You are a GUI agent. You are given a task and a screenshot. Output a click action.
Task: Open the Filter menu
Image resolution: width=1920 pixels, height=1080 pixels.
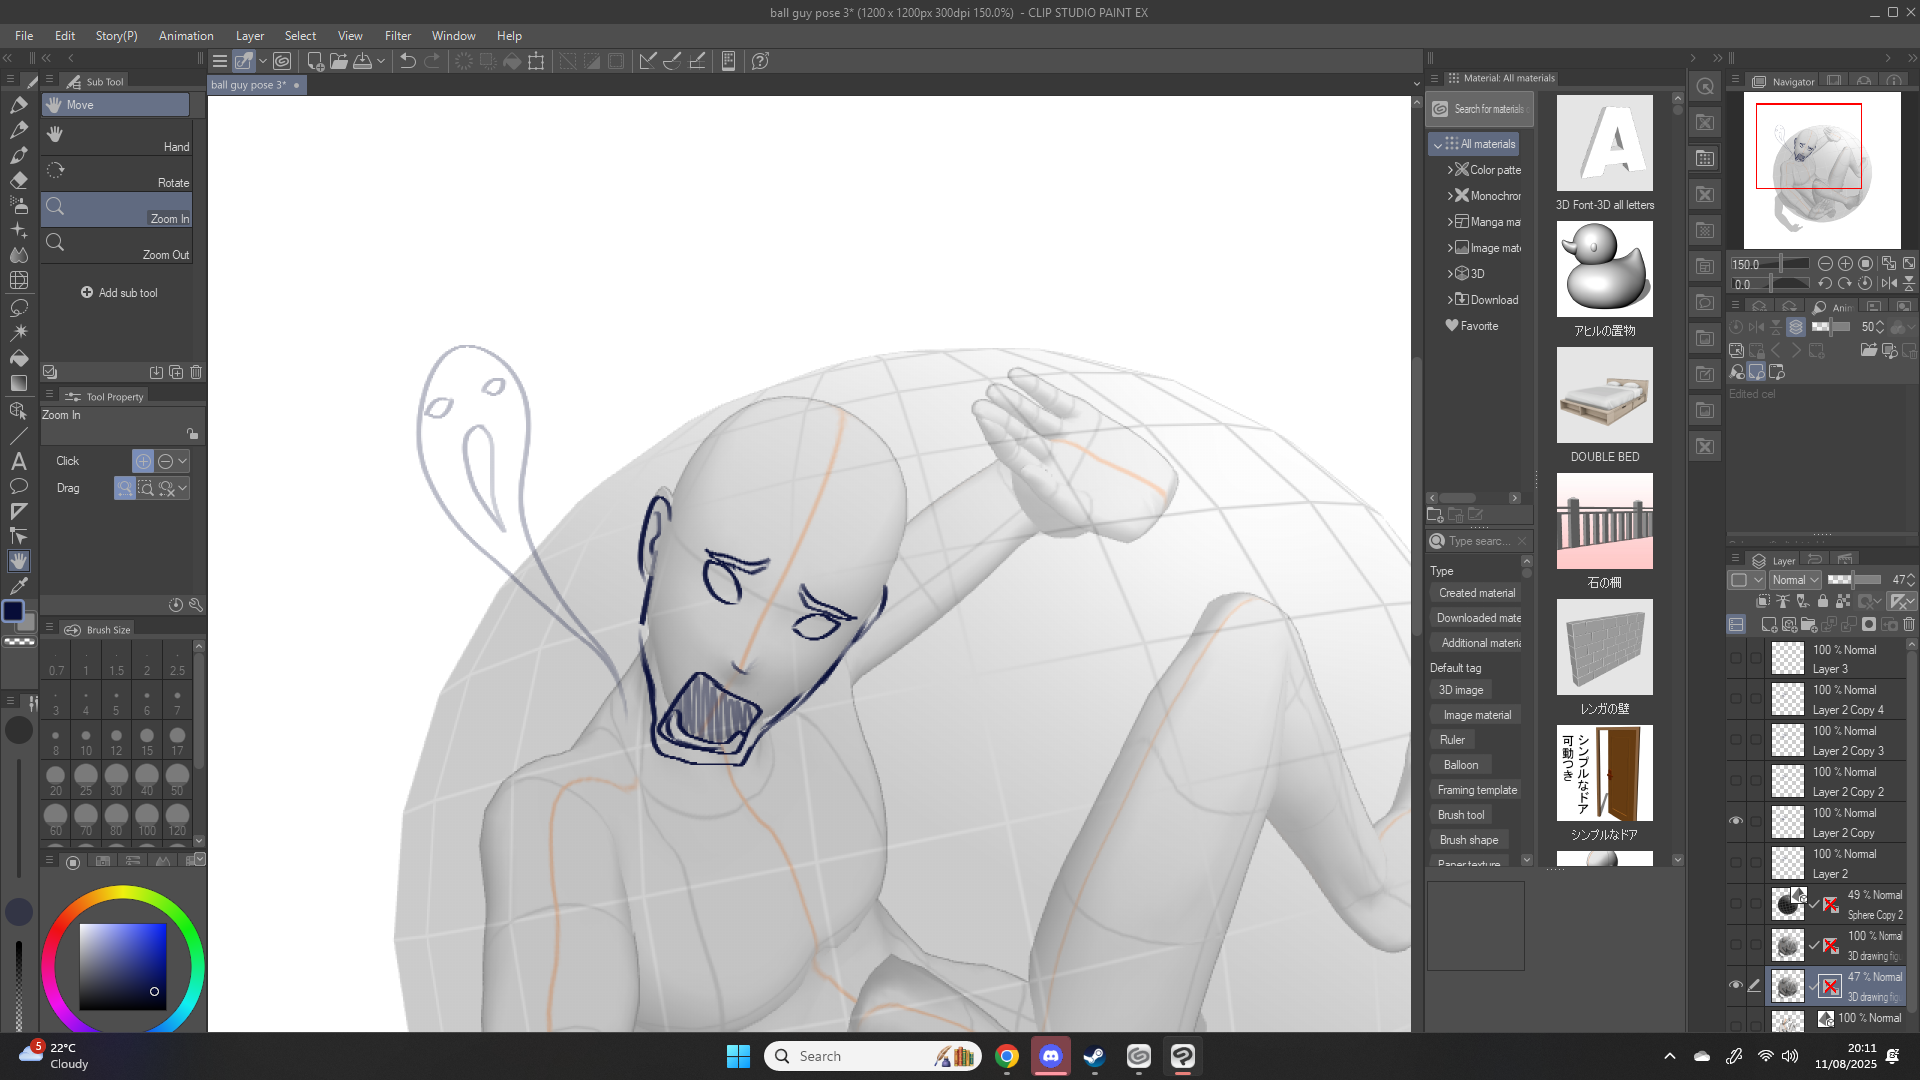click(397, 36)
